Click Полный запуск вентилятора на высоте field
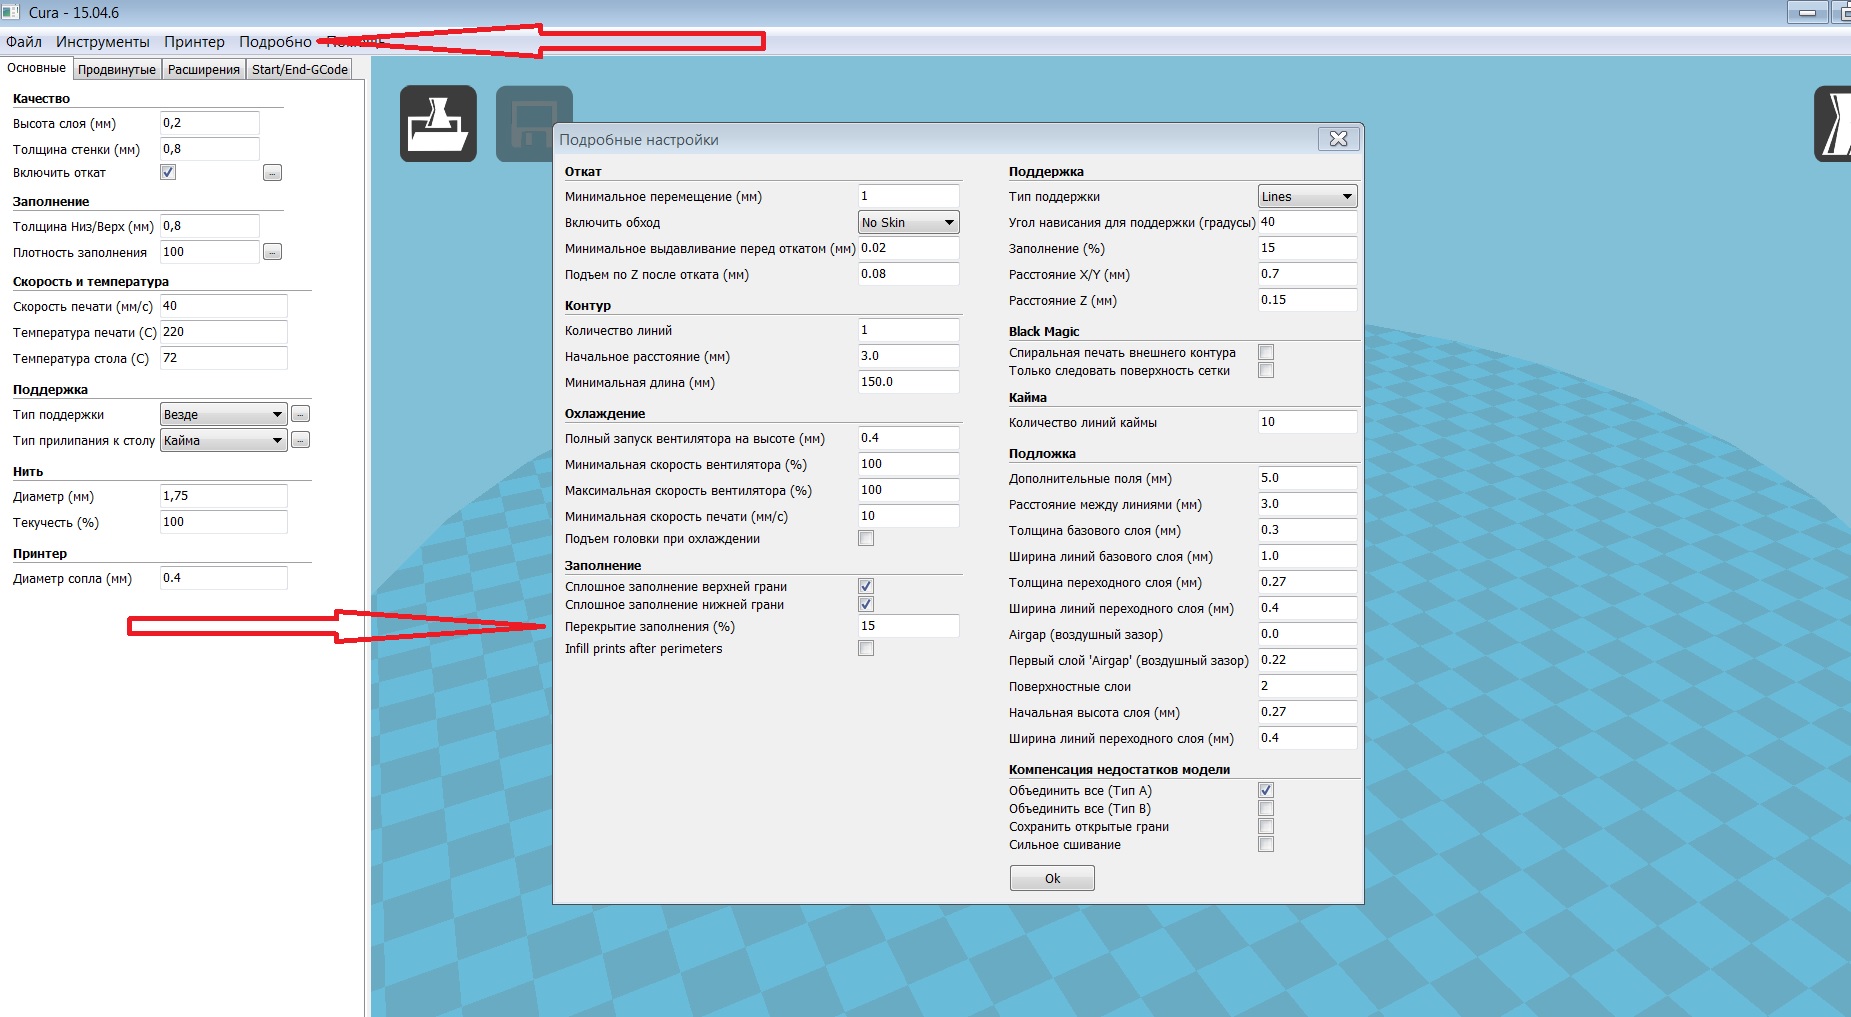Screen dimensions: 1851x1017 click(x=908, y=438)
